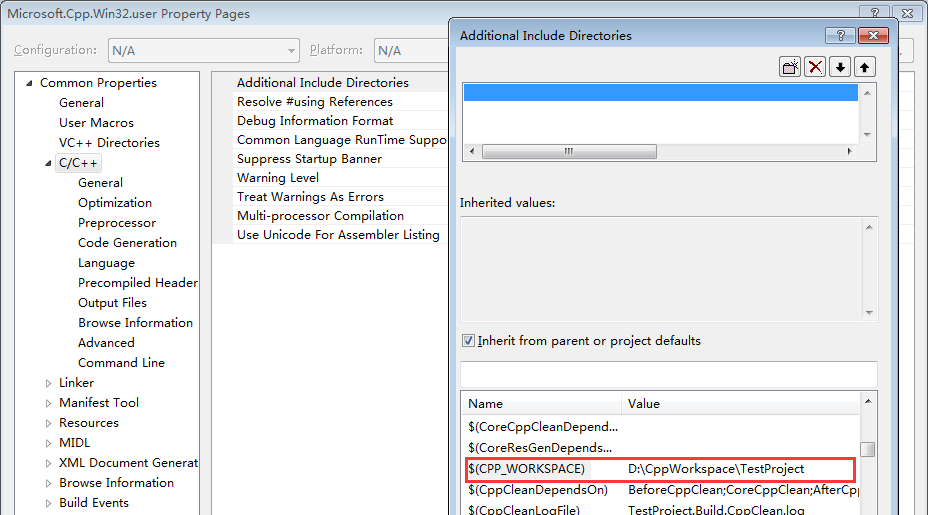Click the Delete line X icon

[x=815, y=67]
